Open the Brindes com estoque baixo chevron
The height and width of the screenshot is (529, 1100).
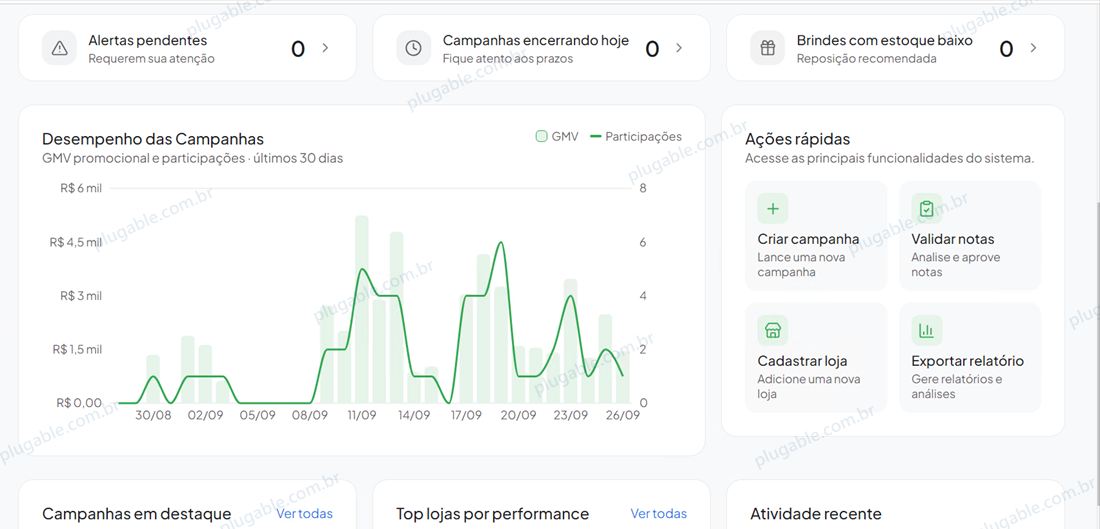tap(1033, 48)
